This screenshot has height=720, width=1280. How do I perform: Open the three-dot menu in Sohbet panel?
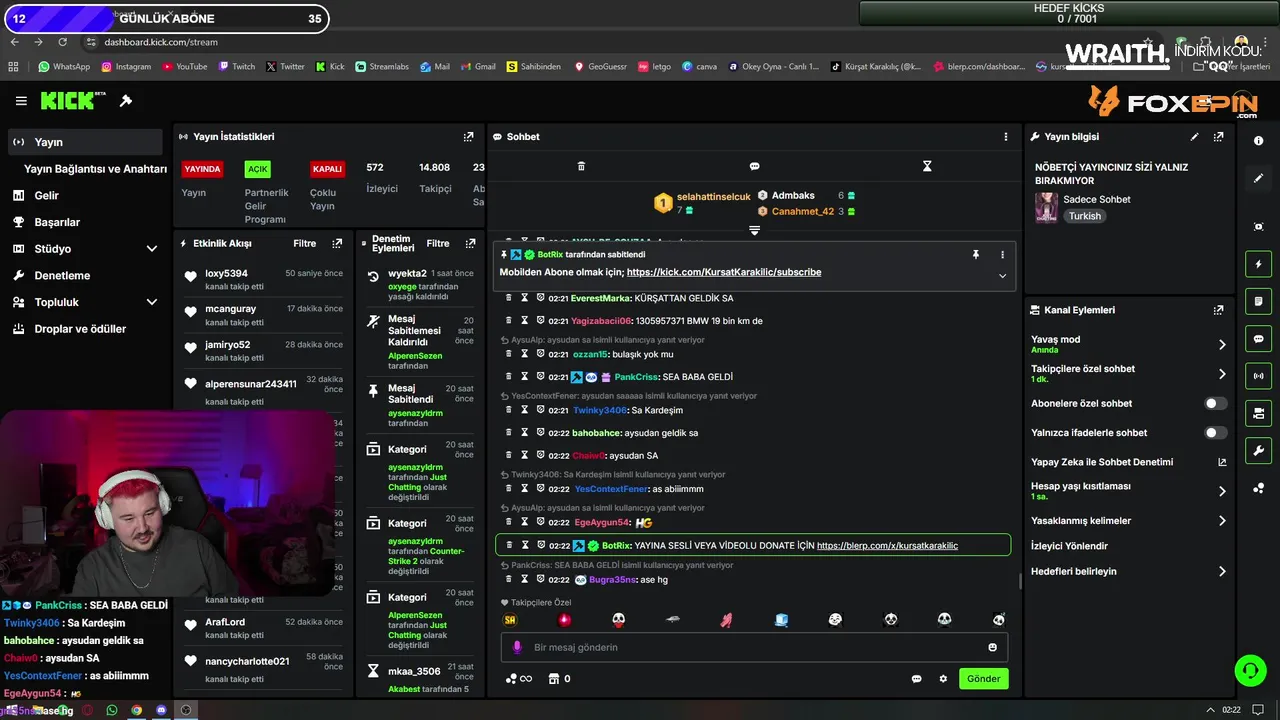pyautogui.click(x=1006, y=137)
